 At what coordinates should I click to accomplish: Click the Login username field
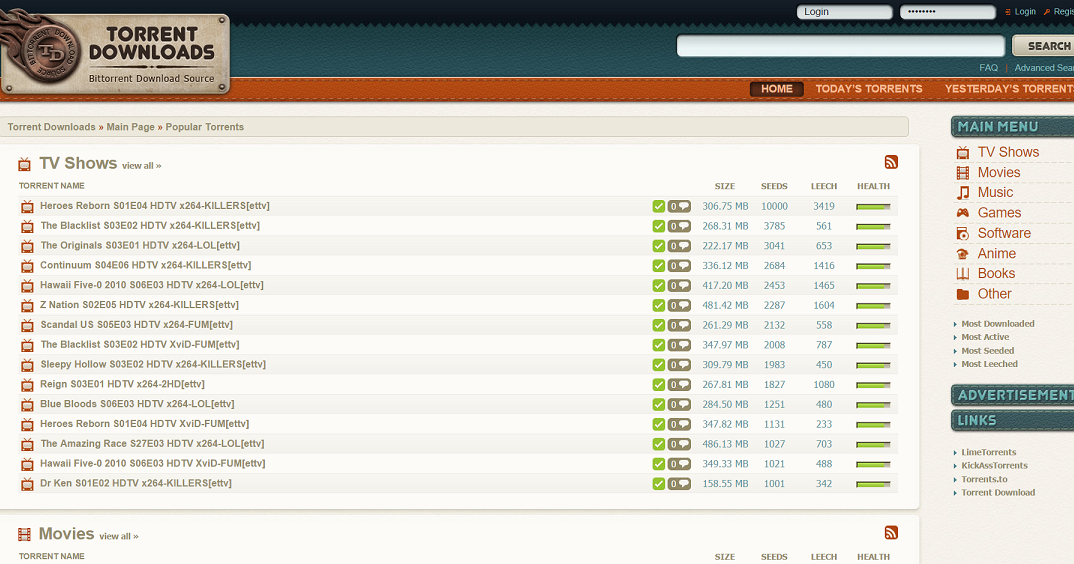click(845, 12)
